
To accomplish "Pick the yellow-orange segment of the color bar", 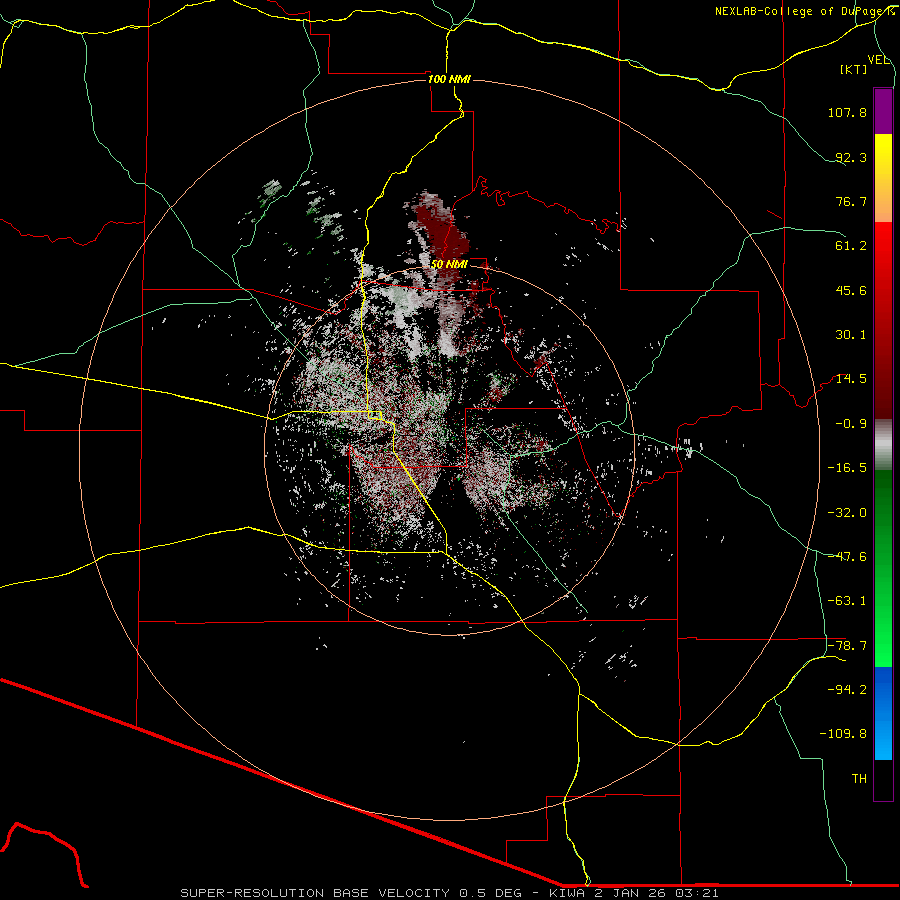I will click(883, 178).
